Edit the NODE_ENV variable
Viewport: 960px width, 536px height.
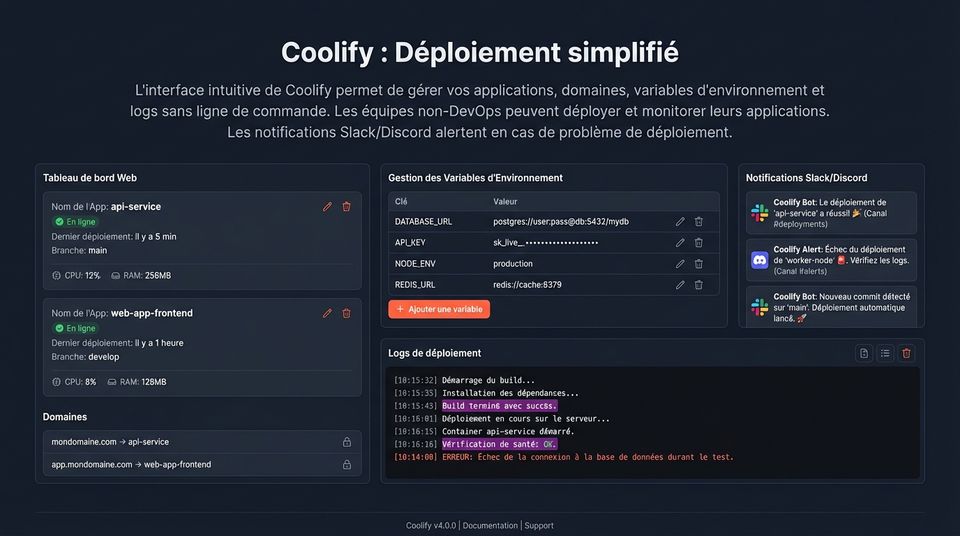click(680, 264)
